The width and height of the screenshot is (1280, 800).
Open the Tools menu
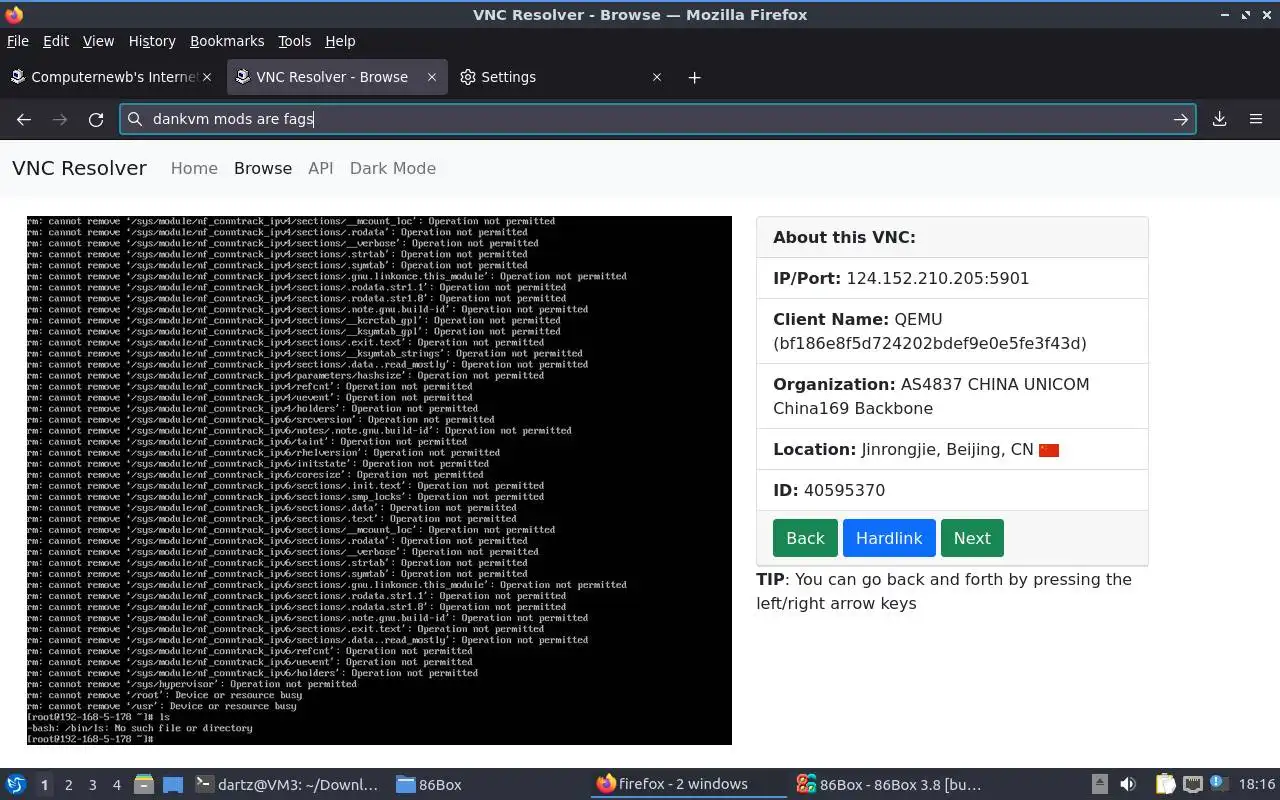pos(295,41)
